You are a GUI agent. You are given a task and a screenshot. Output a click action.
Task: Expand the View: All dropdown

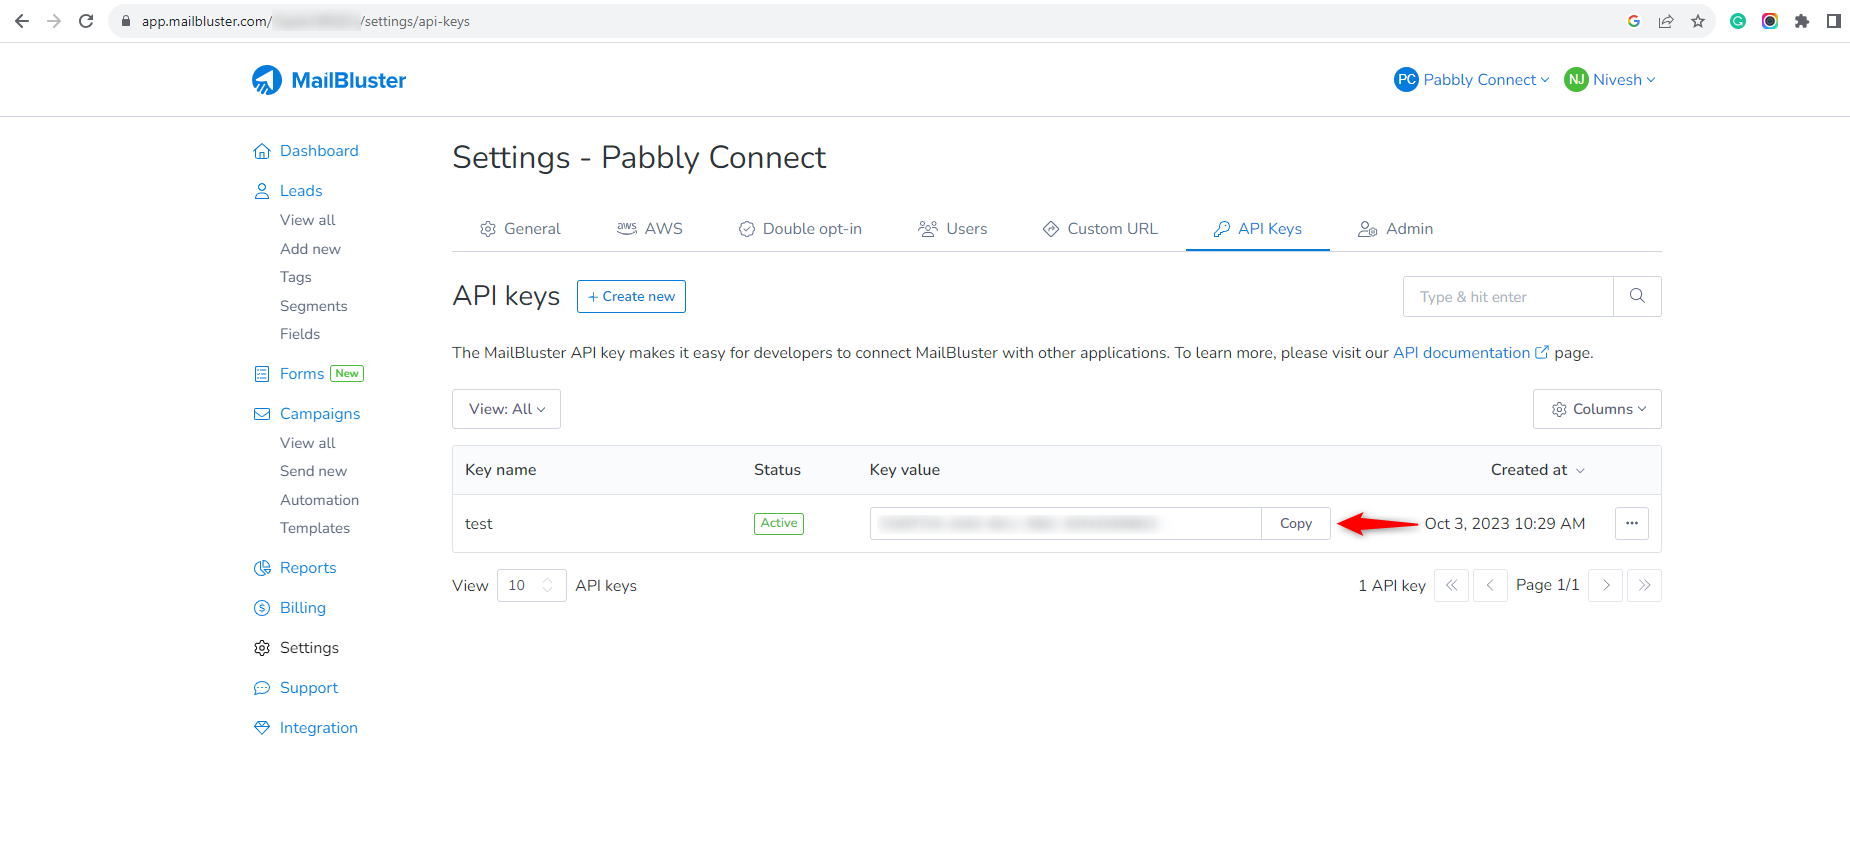[x=506, y=409]
